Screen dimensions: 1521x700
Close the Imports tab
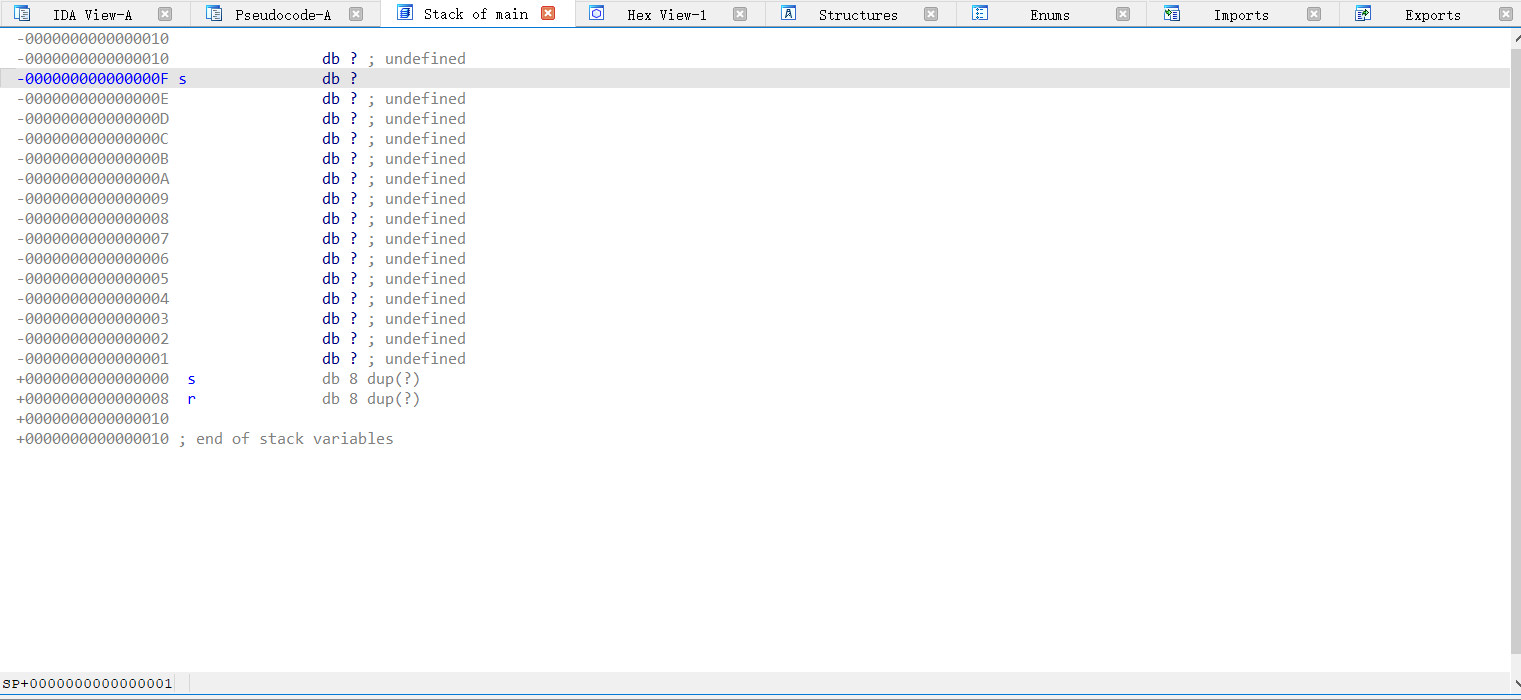(1314, 14)
